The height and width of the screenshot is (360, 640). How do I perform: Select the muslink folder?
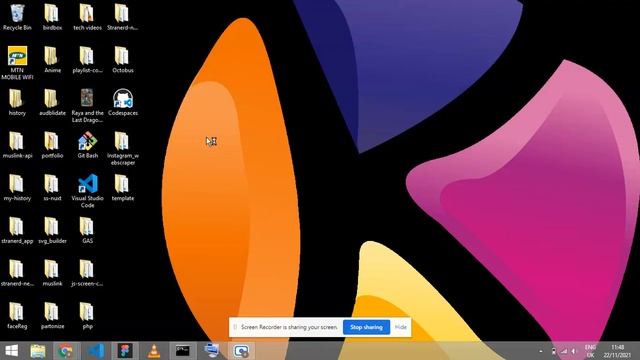[x=52, y=273]
